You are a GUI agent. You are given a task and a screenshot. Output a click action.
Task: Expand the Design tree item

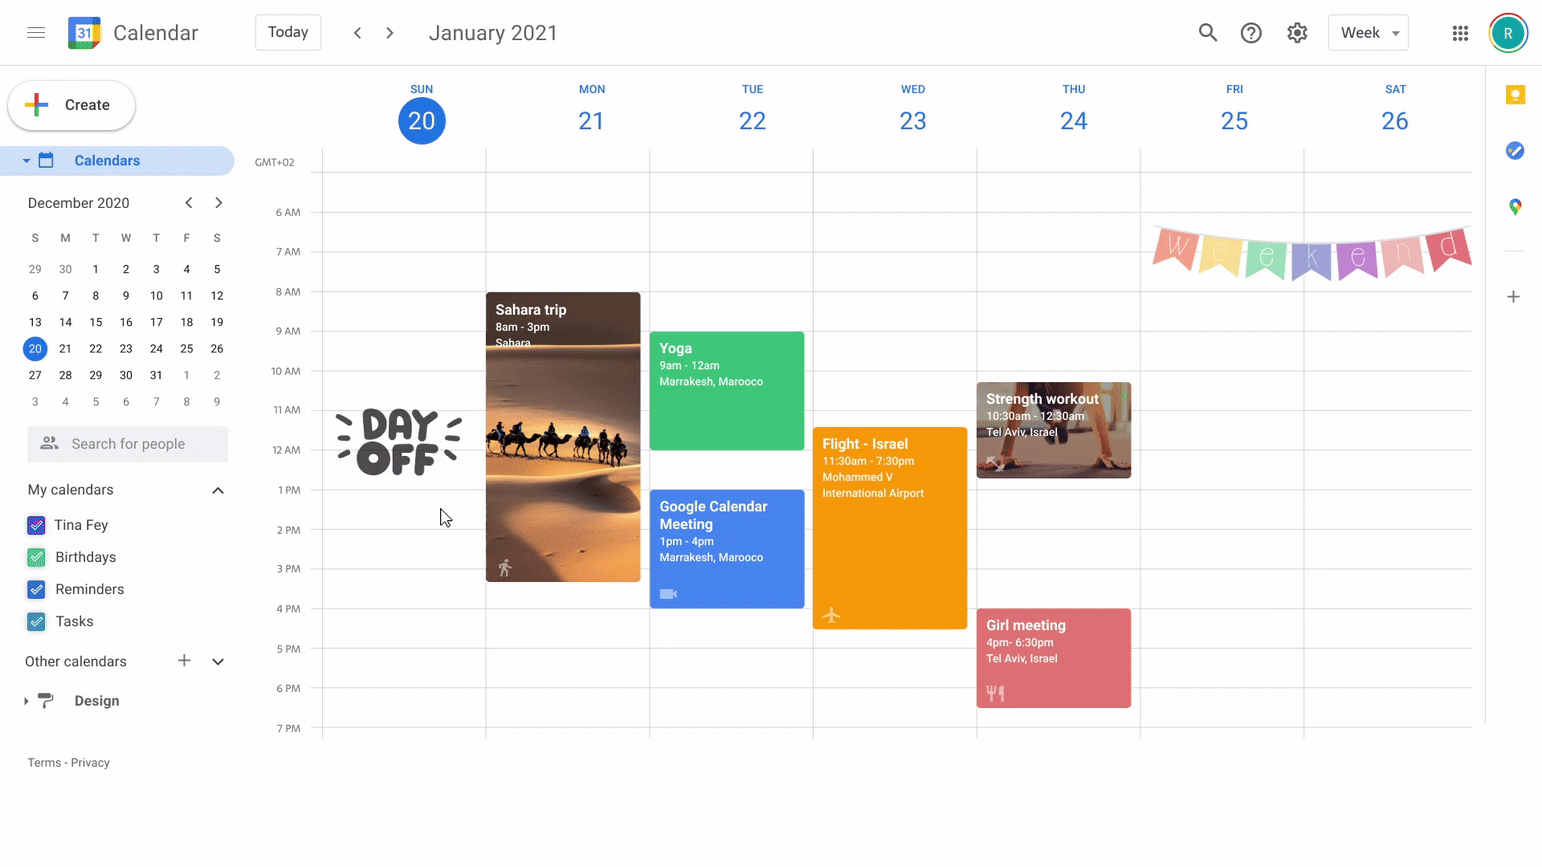point(26,701)
